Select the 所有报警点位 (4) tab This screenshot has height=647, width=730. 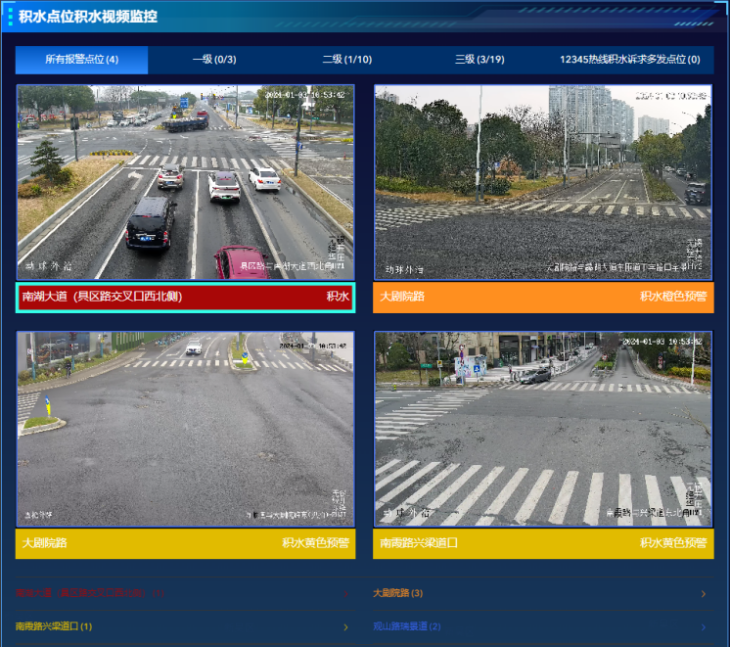(x=82, y=60)
